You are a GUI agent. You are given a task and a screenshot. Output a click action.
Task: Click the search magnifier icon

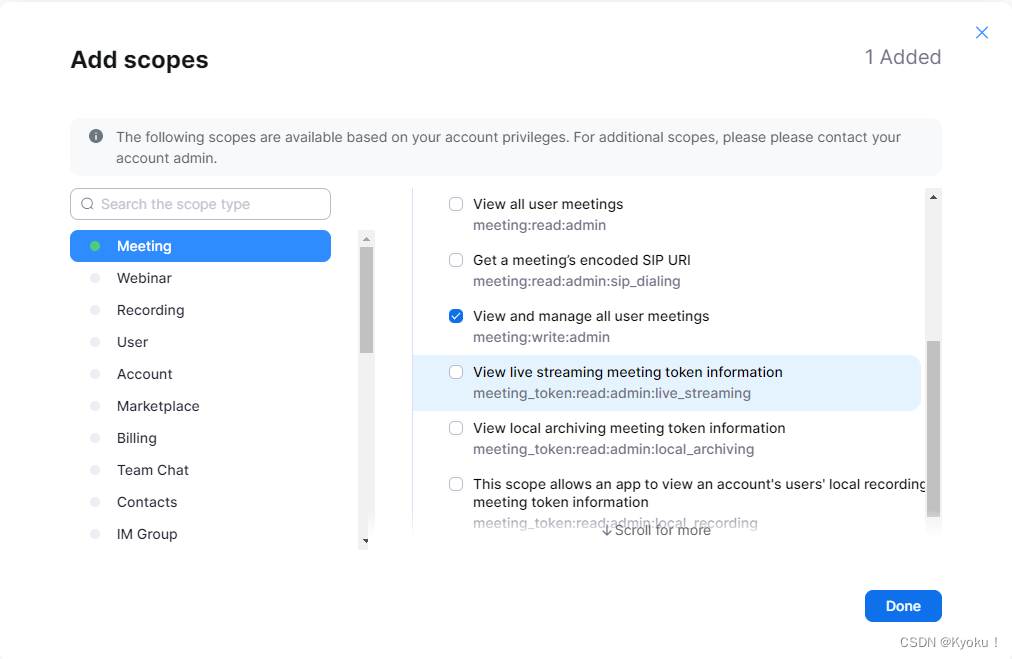[87, 204]
